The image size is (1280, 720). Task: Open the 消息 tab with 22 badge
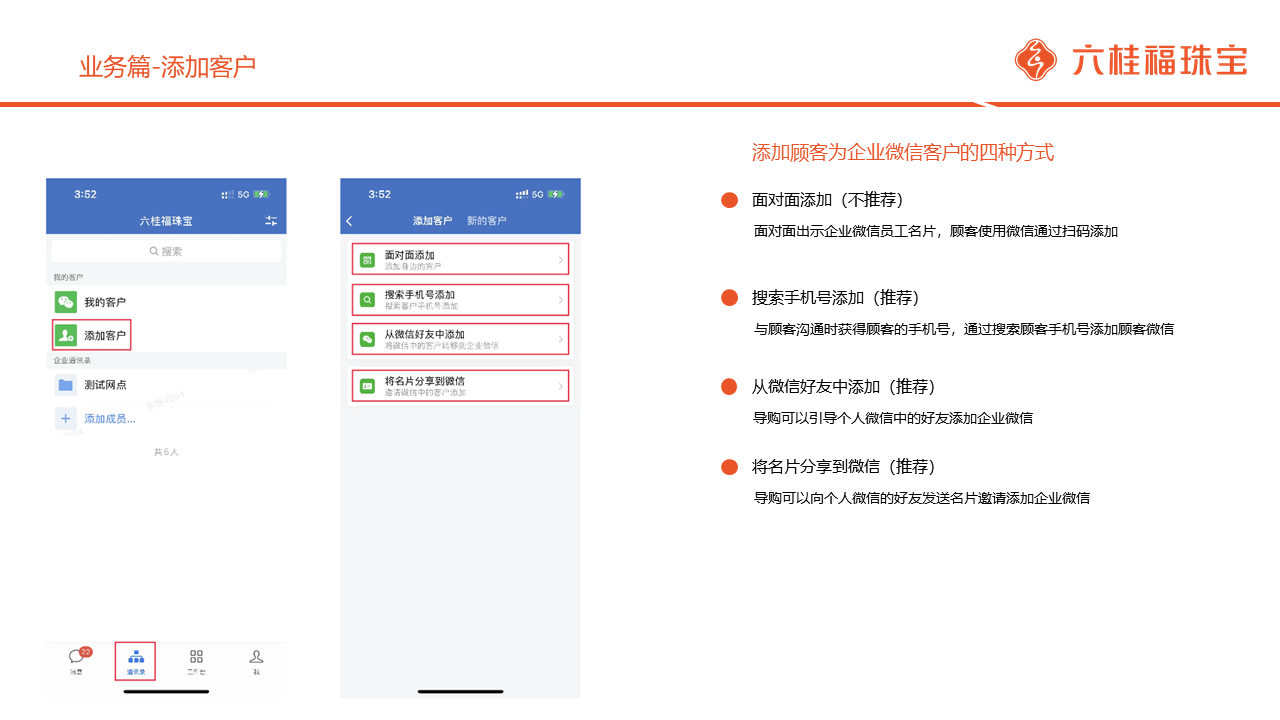point(76,661)
